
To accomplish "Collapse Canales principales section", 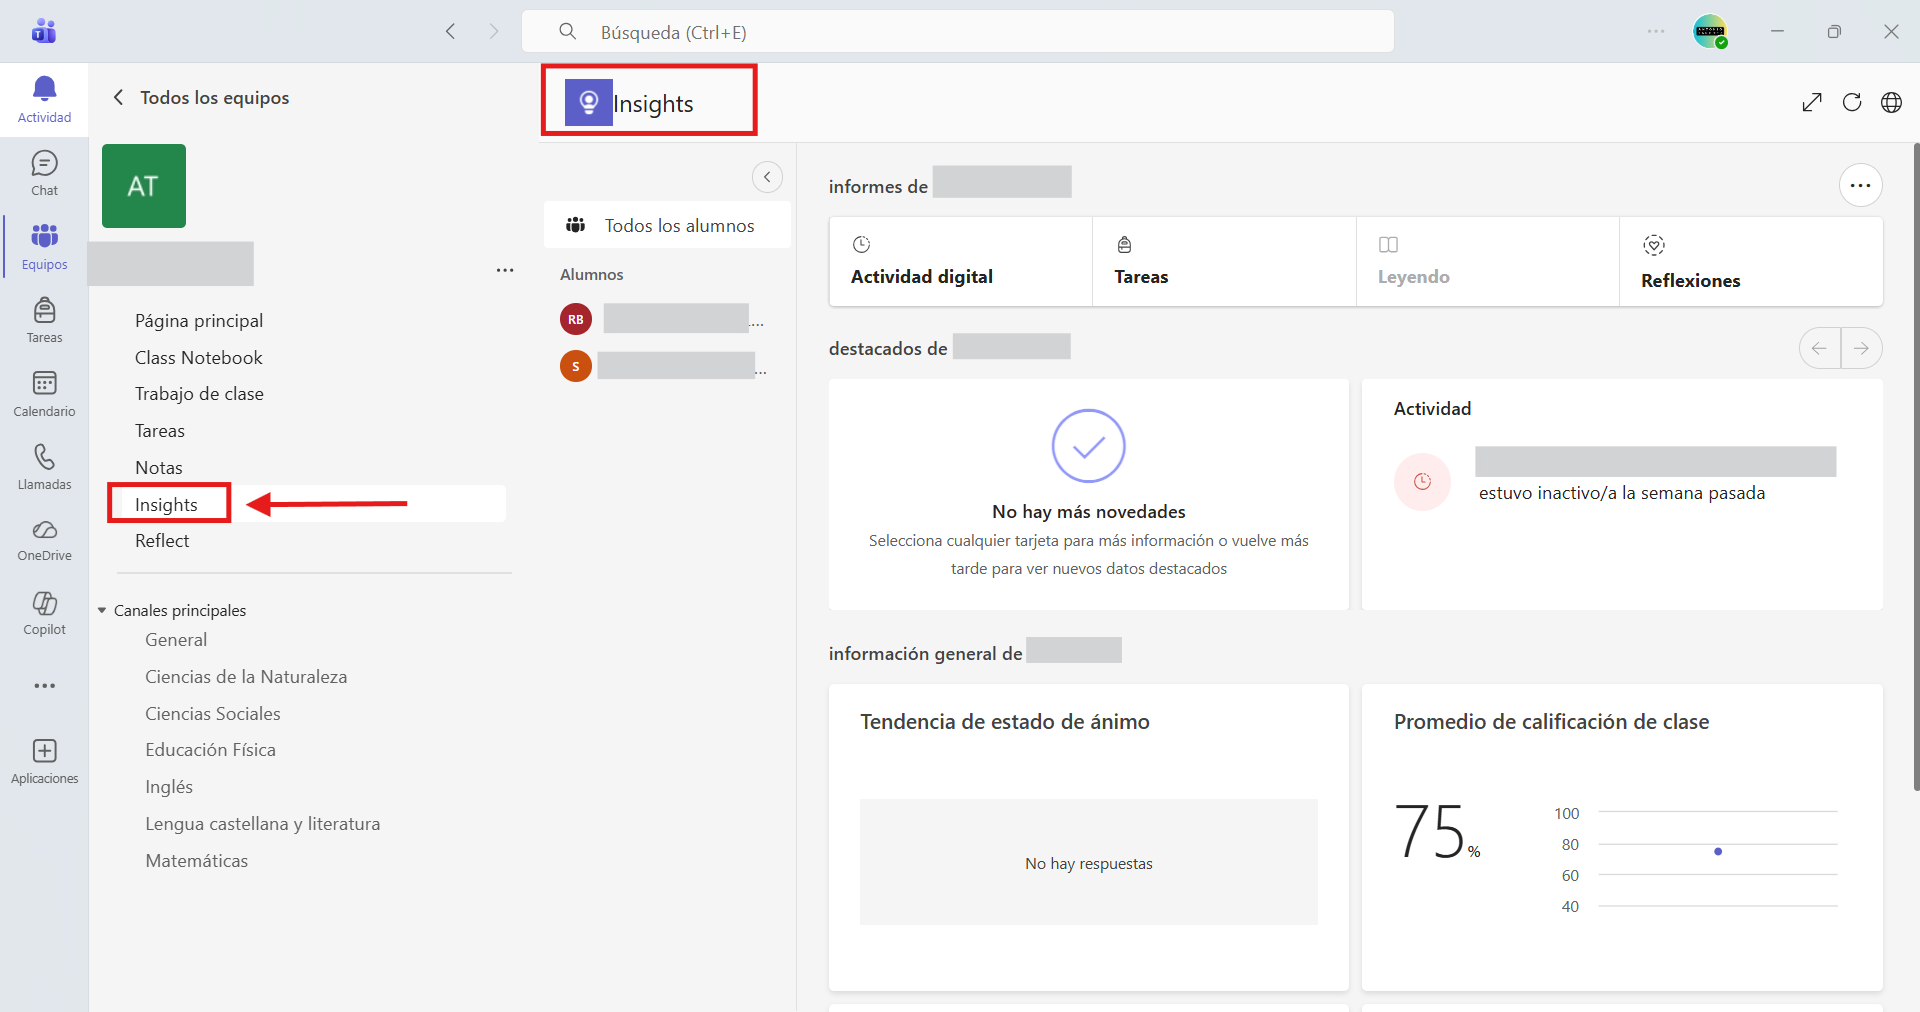I will [x=101, y=610].
